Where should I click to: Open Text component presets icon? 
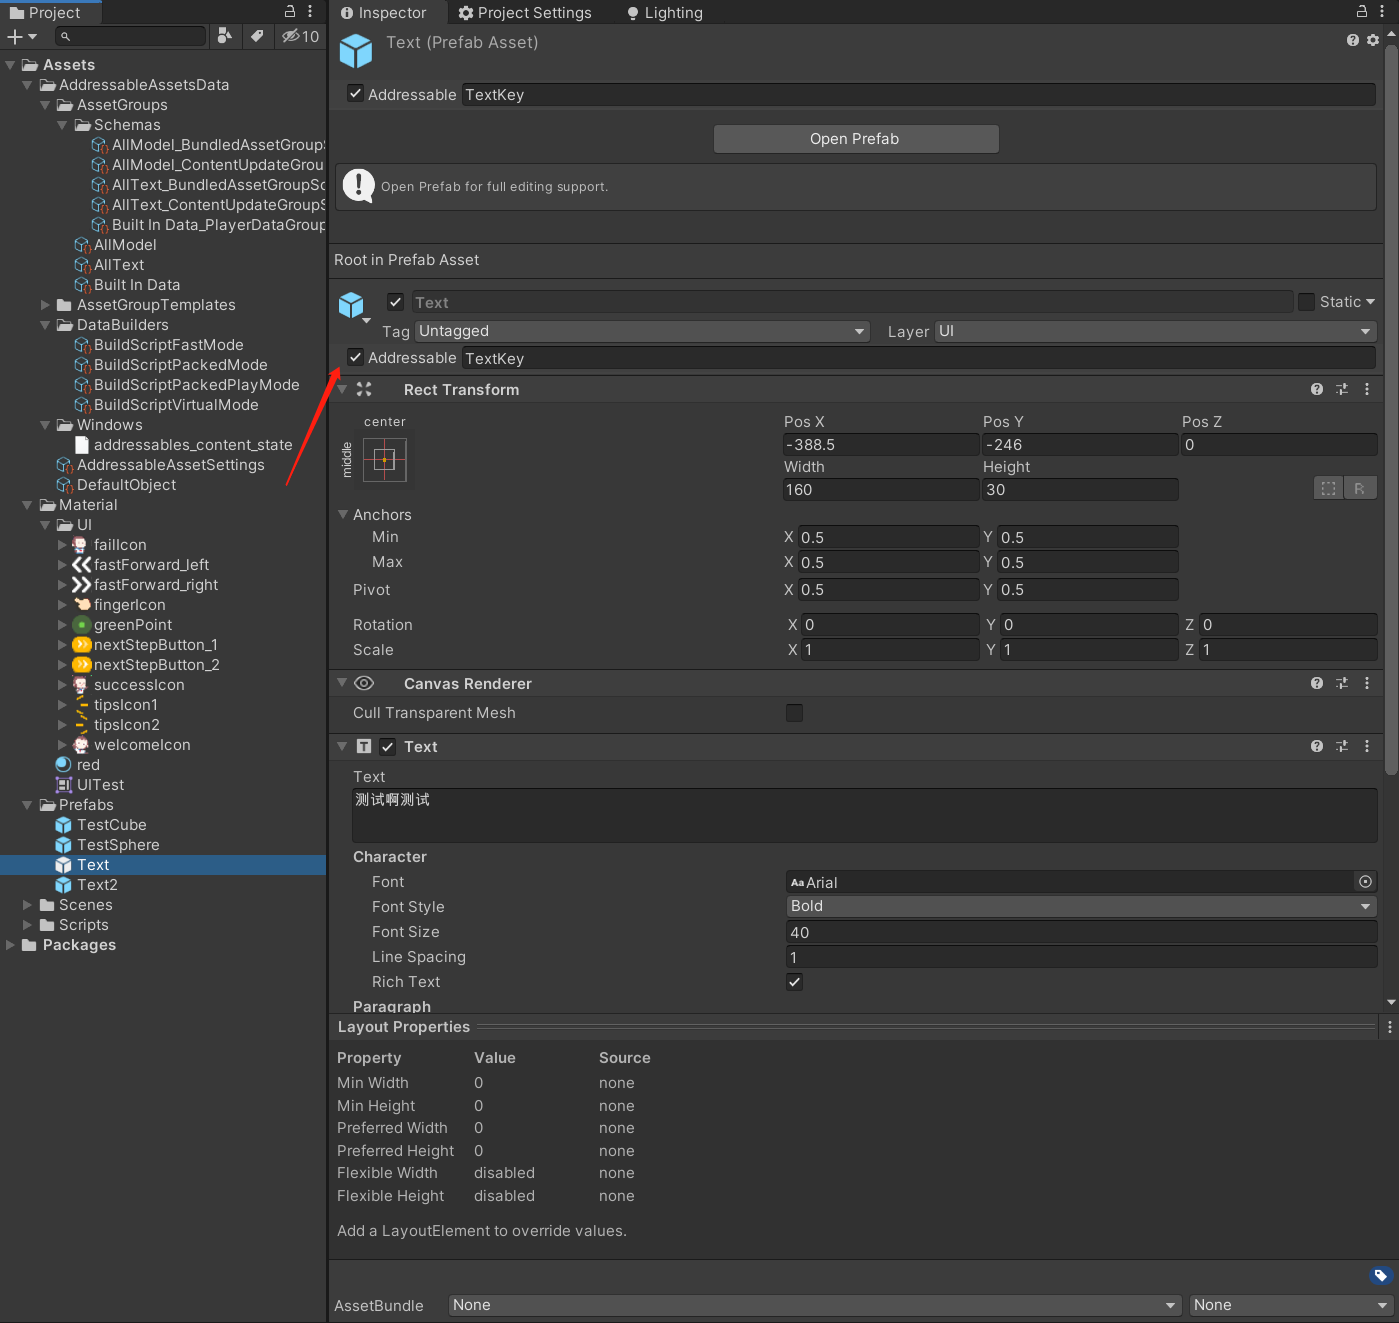pyautogui.click(x=1342, y=746)
